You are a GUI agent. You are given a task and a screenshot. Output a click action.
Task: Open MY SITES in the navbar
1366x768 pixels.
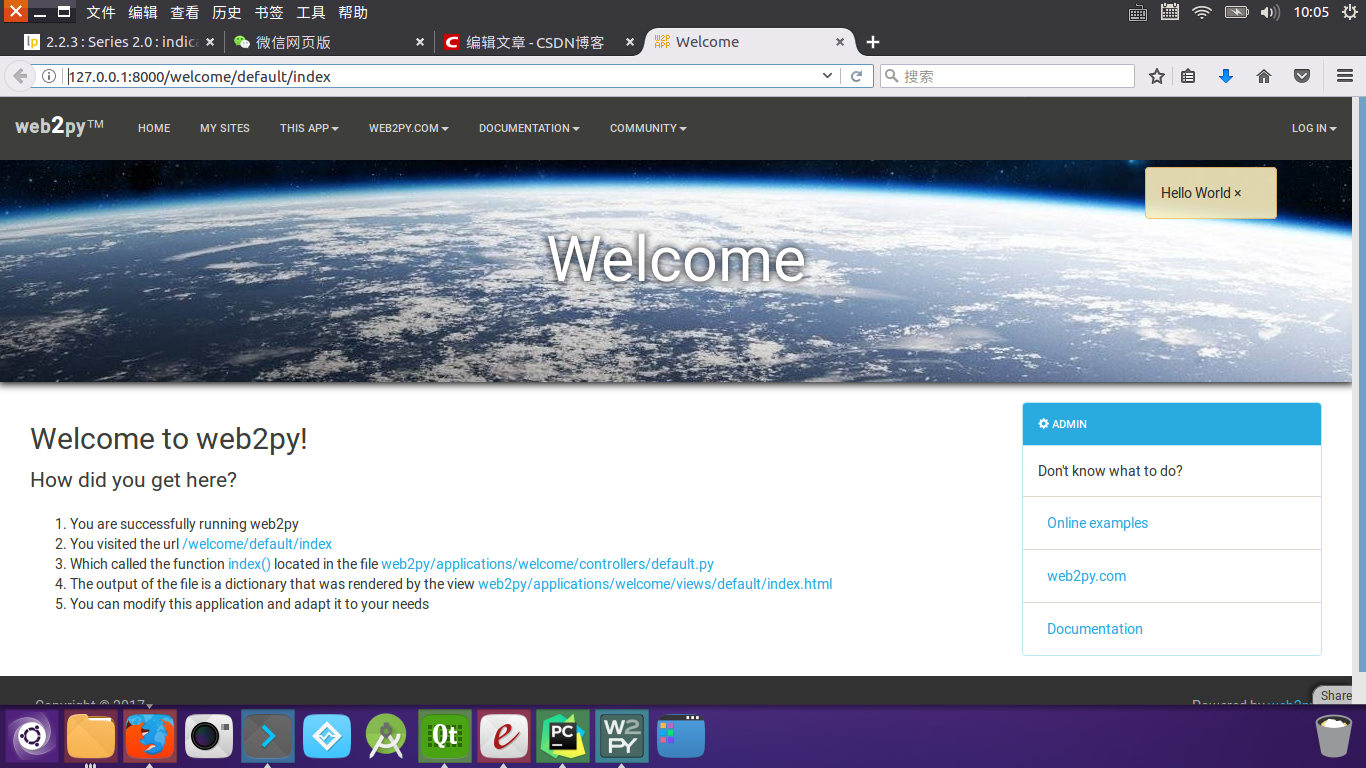click(225, 128)
